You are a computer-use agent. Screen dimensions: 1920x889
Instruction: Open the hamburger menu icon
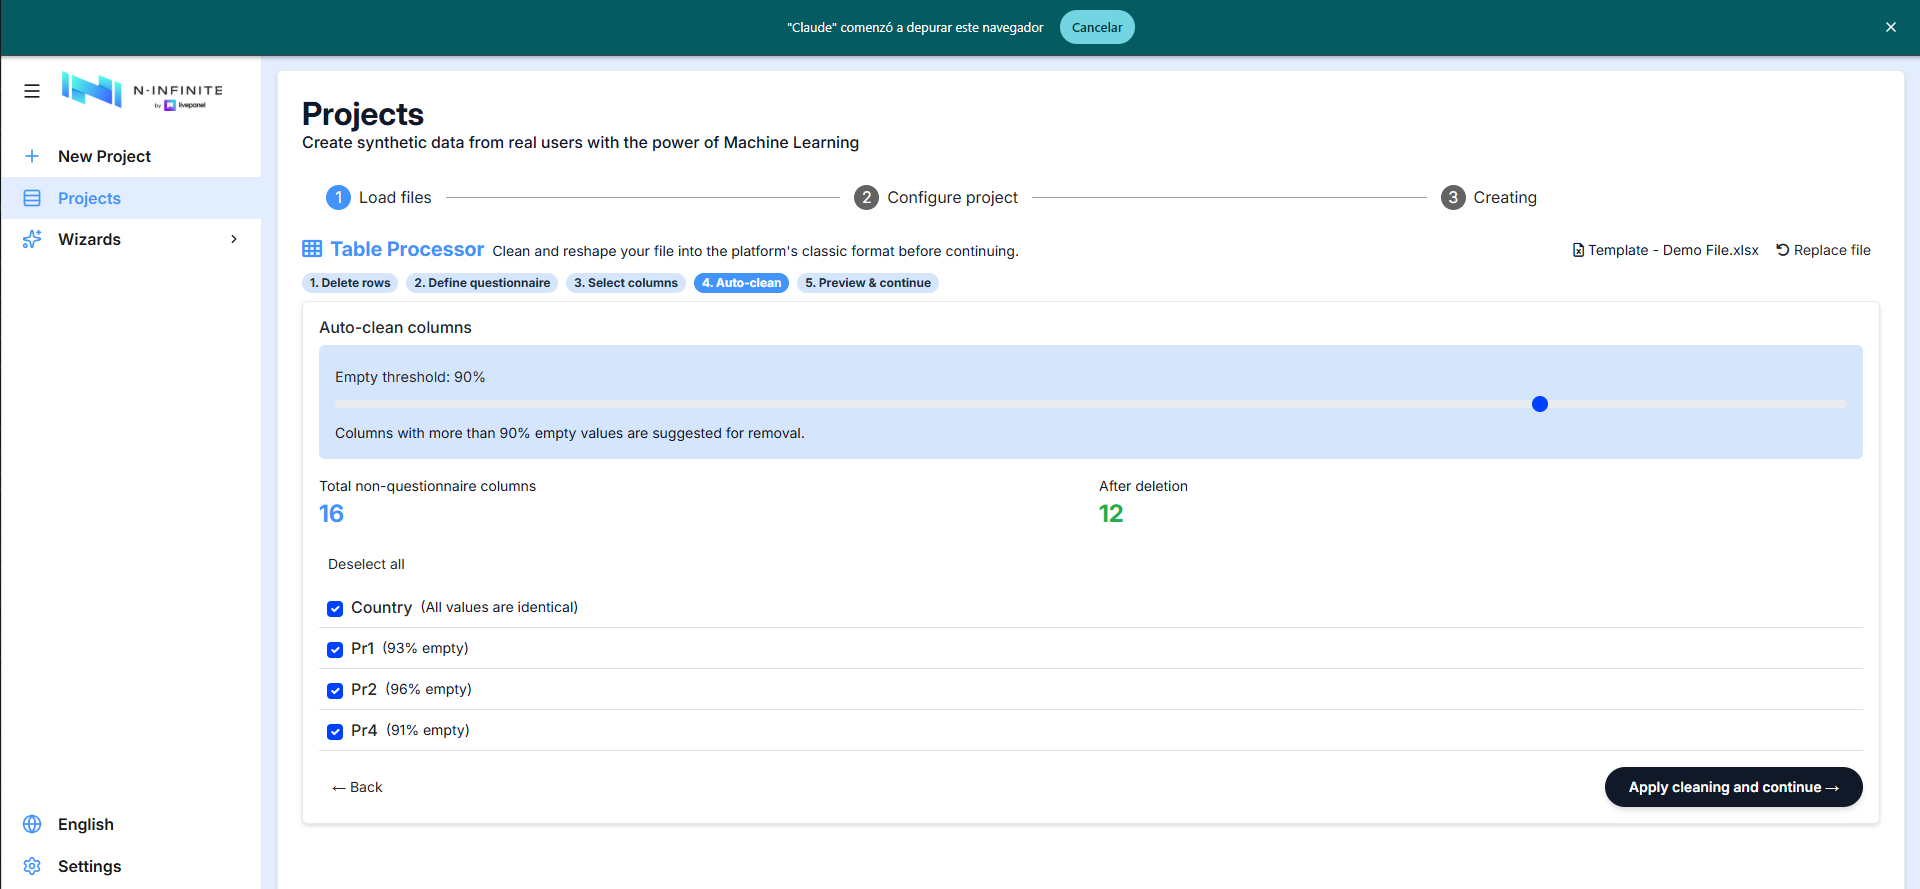(x=32, y=91)
